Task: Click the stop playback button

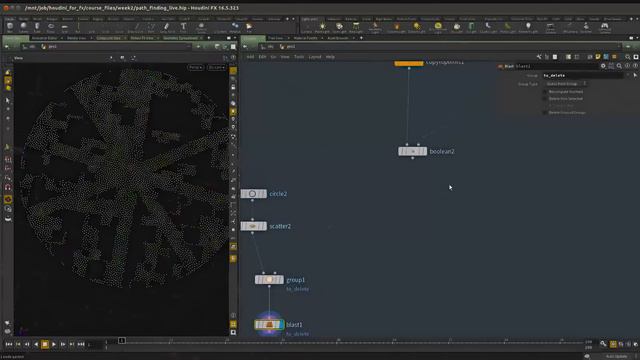Action: tap(45, 344)
